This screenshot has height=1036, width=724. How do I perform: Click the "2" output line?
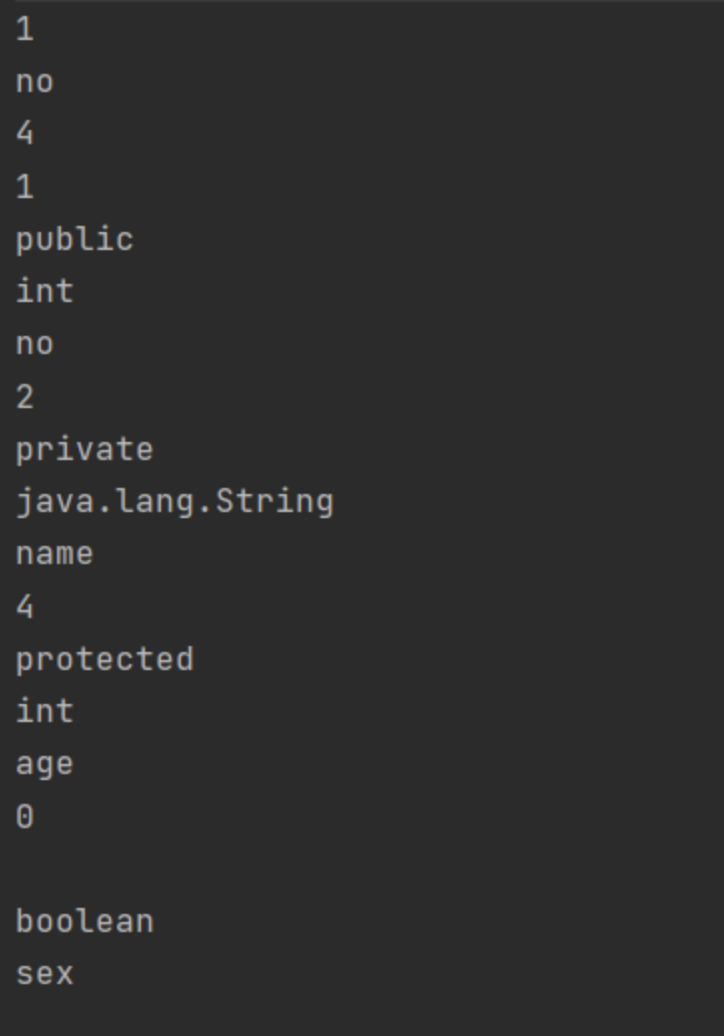point(25,397)
